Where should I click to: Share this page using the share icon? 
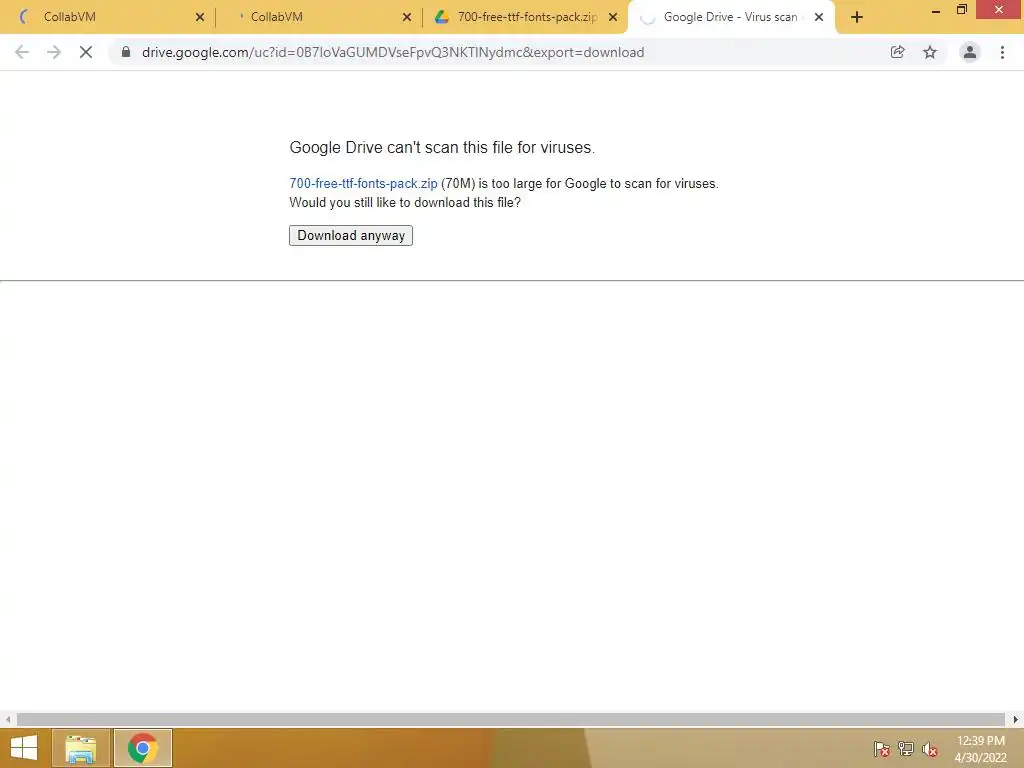[897, 52]
